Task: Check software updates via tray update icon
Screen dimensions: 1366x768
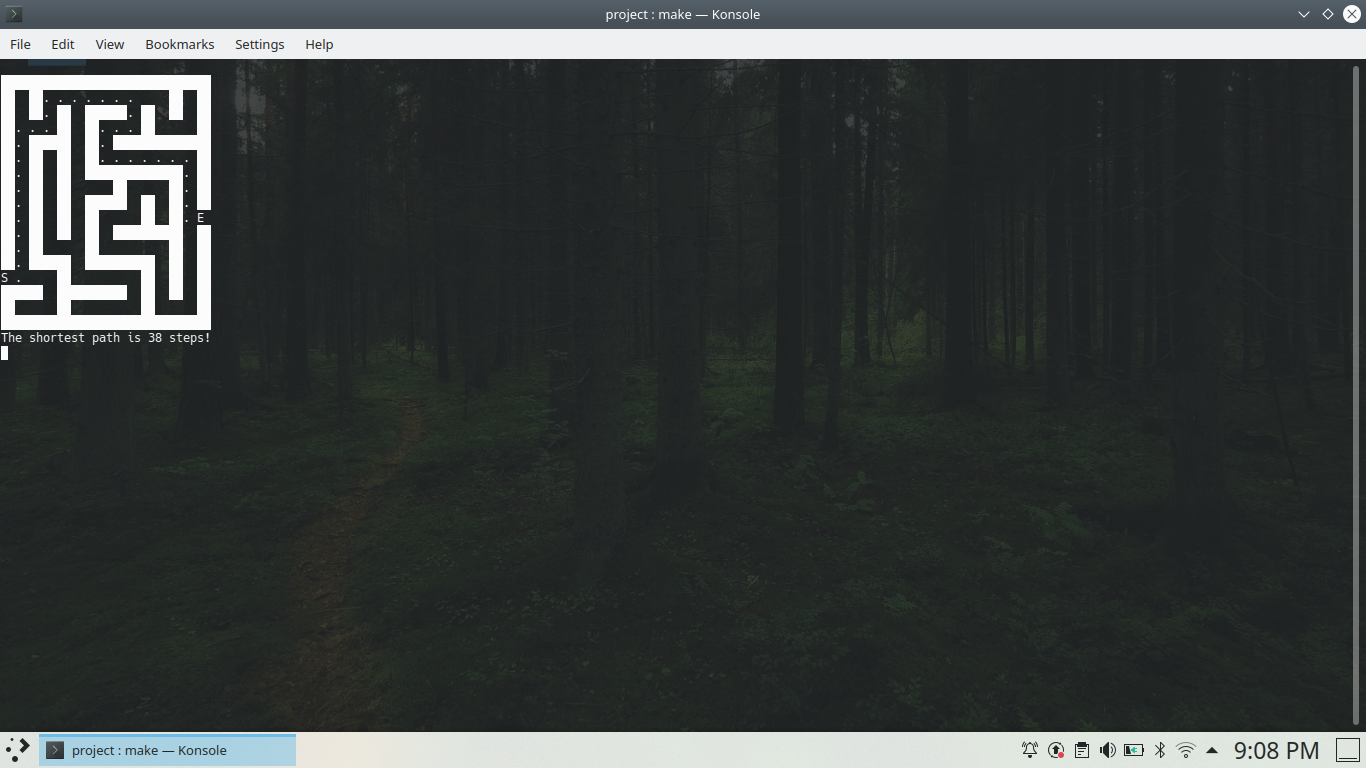Action: pos(1055,749)
